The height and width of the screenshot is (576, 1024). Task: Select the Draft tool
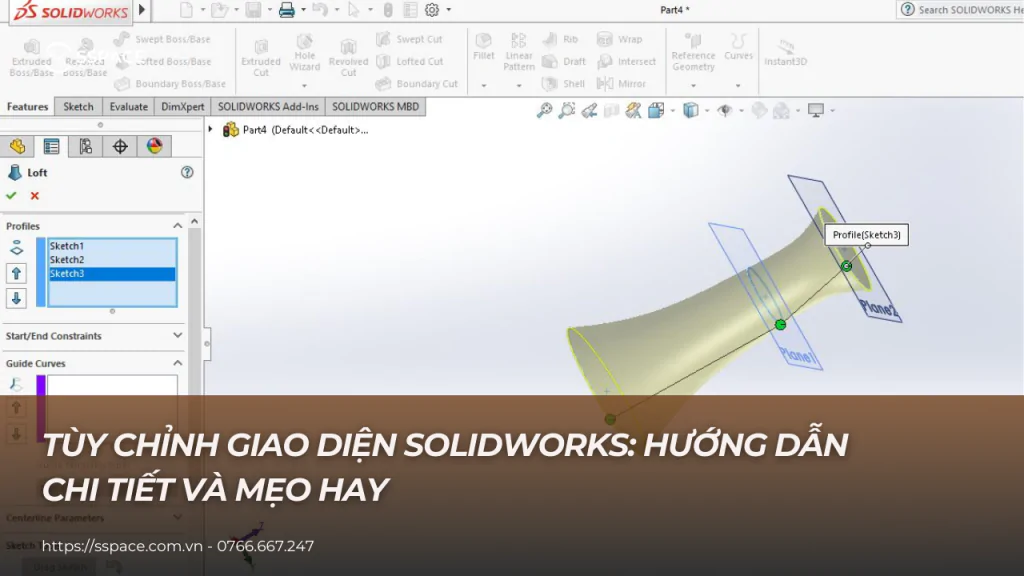coord(564,61)
